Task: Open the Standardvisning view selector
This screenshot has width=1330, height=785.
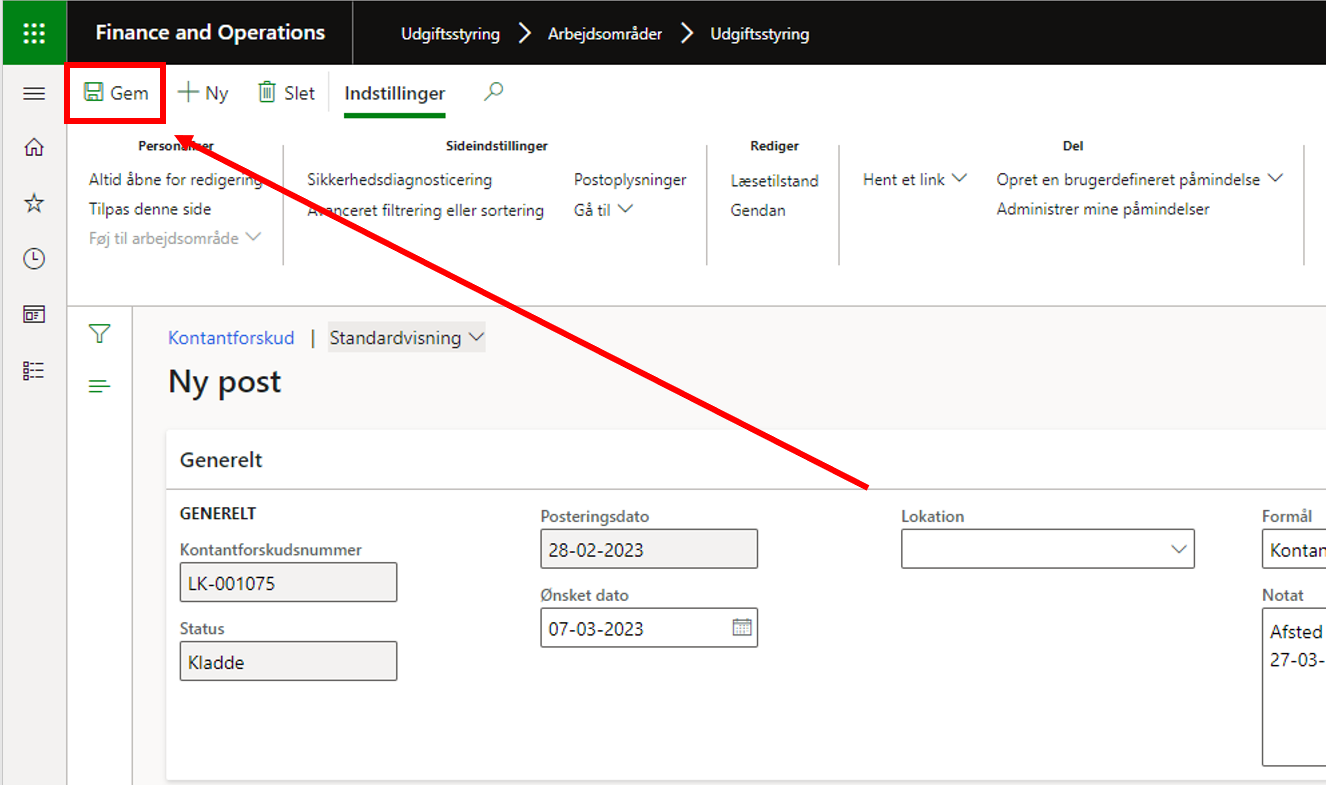Action: 407,338
